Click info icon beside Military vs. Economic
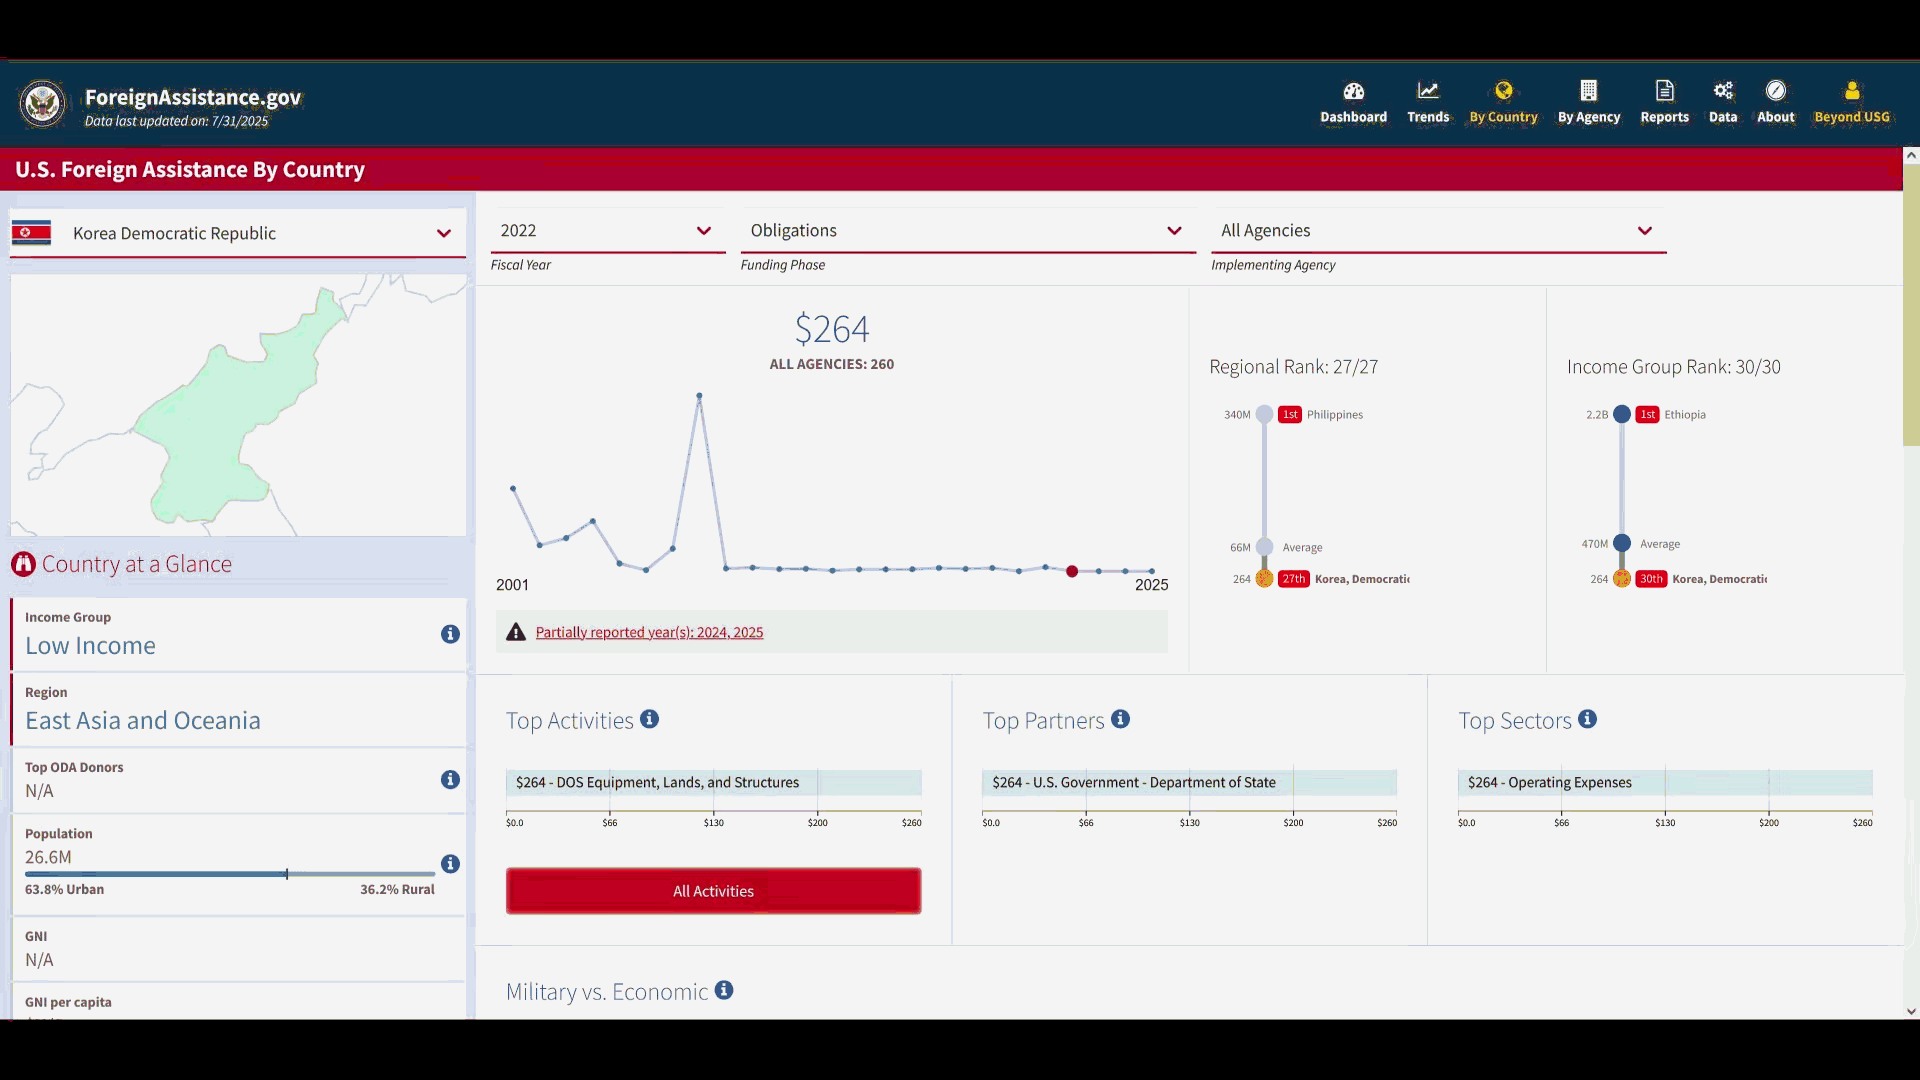The height and width of the screenshot is (1080, 1920). click(724, 990)
